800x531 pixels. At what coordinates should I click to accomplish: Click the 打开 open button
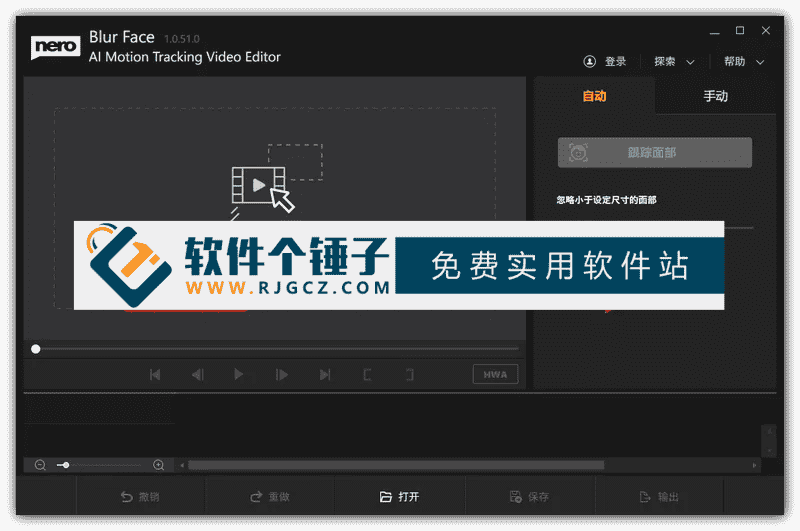tap(399, 497)
